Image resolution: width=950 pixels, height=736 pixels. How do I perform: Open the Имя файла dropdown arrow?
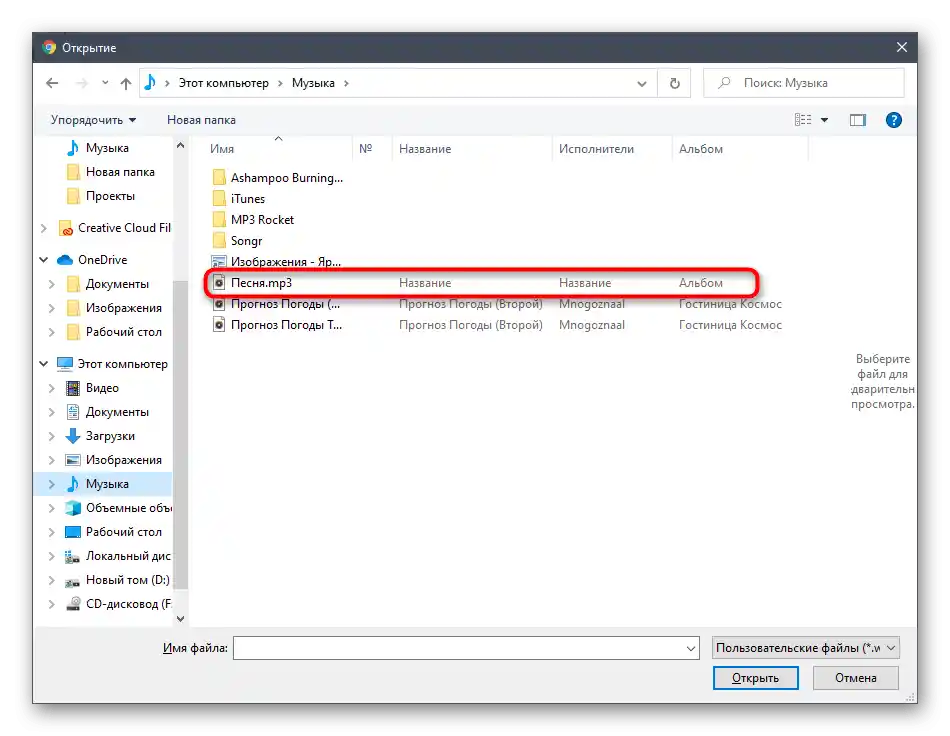pyautogui.click(x=691, y=648)
